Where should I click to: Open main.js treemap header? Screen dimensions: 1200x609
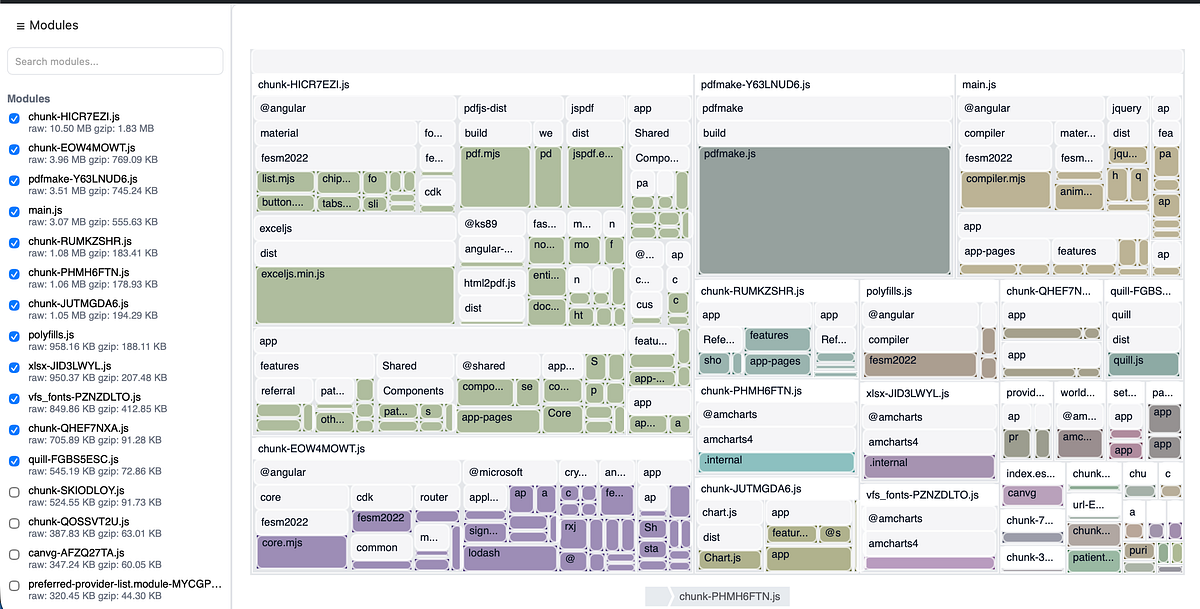click(x=1069, y=85)
